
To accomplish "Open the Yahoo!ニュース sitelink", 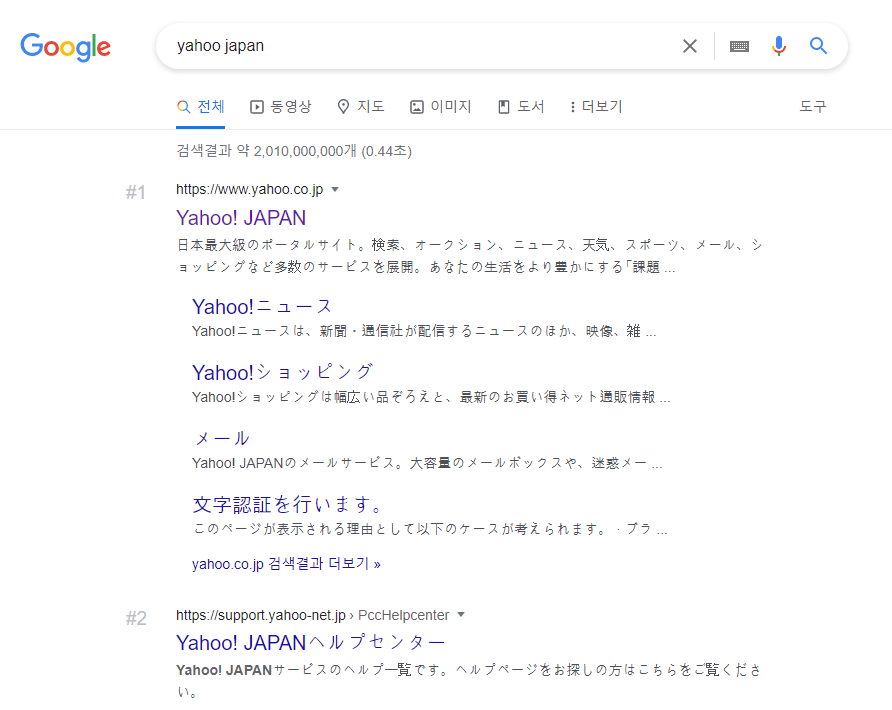I will [262, 307].
